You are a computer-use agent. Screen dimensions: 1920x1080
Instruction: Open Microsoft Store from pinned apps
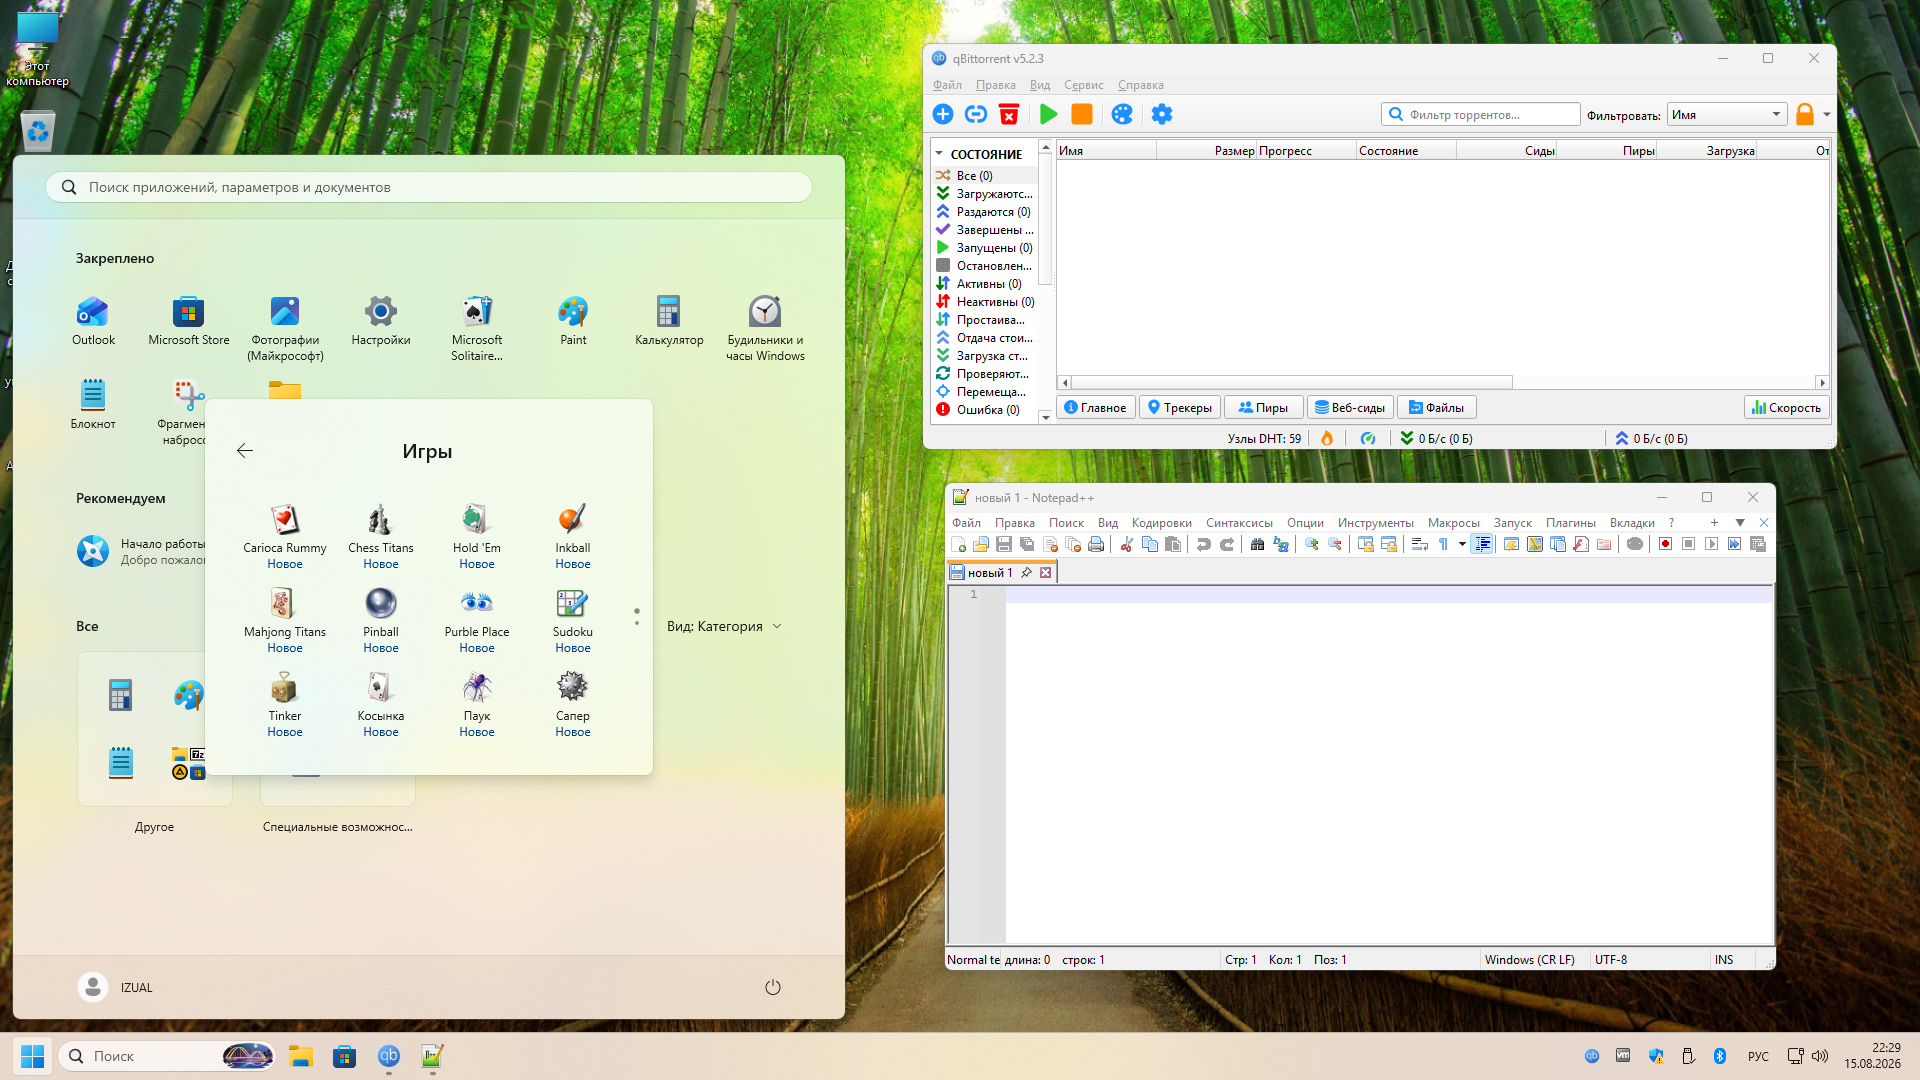189,321
